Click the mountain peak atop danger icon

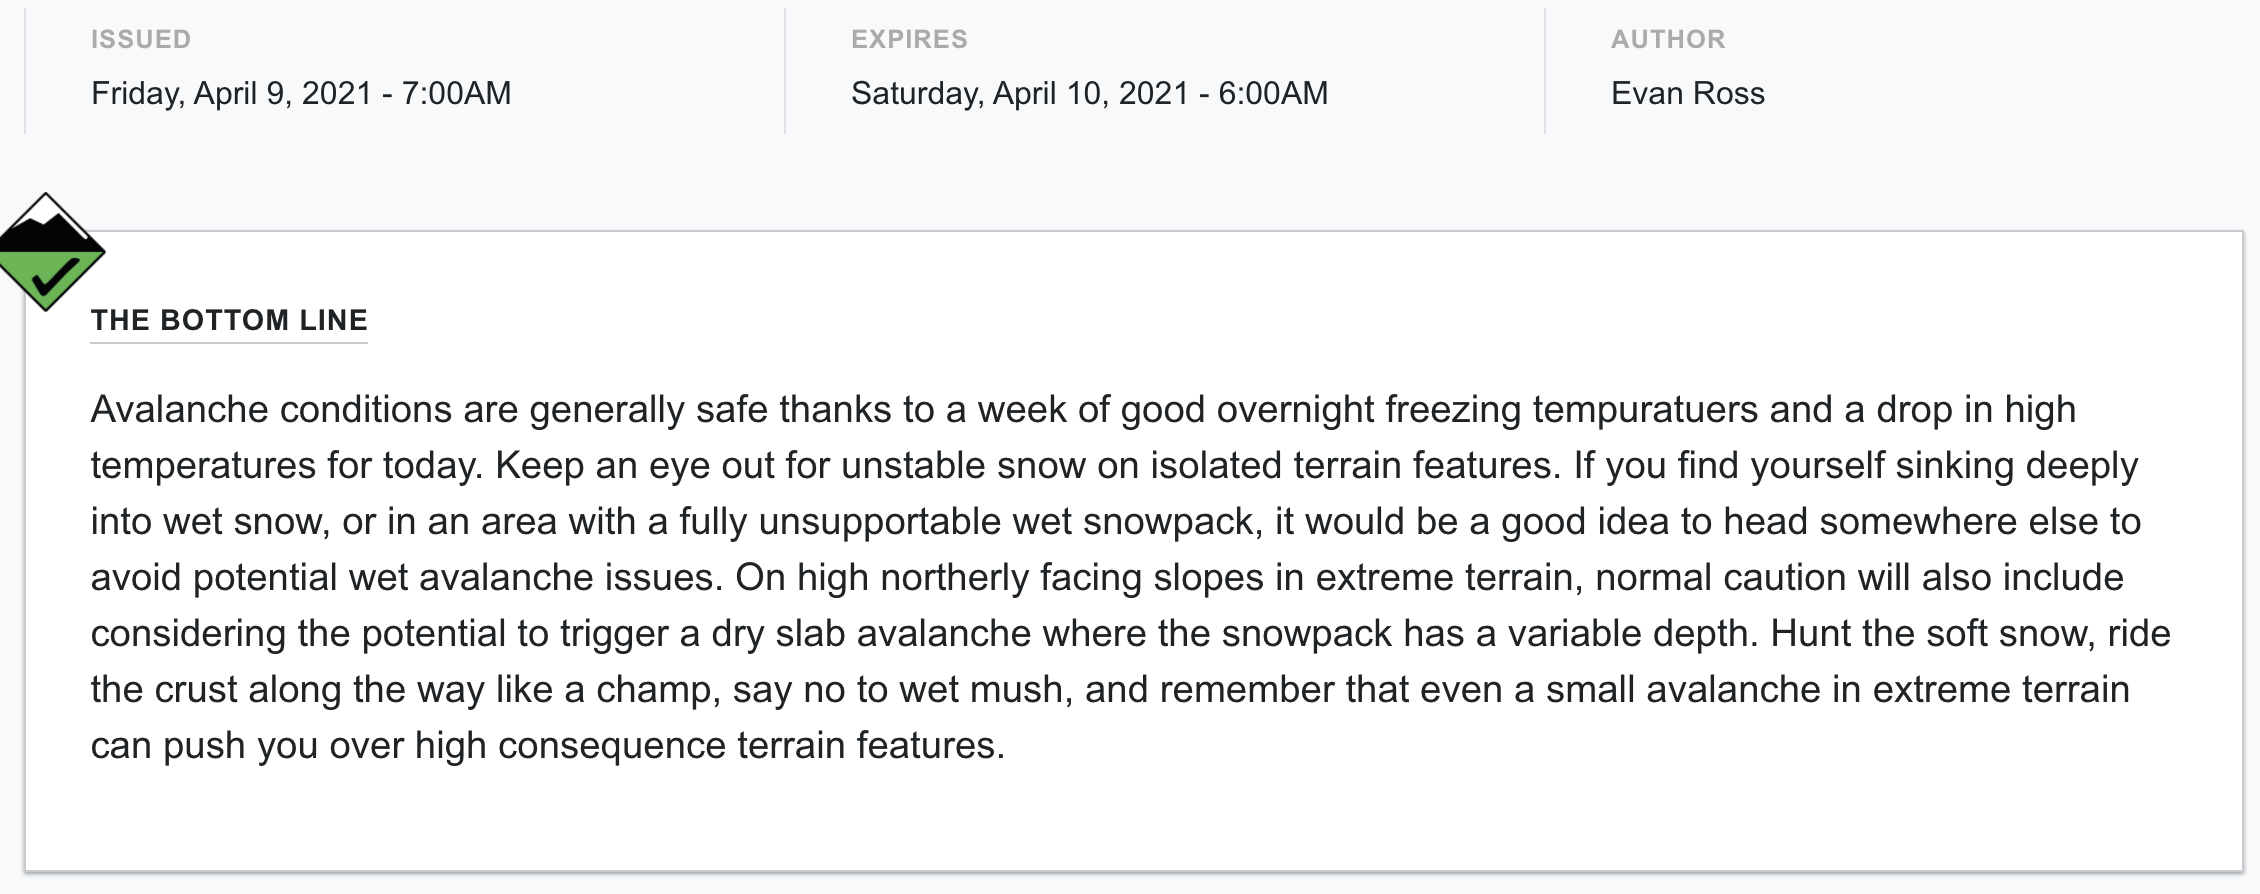point(46,211)
